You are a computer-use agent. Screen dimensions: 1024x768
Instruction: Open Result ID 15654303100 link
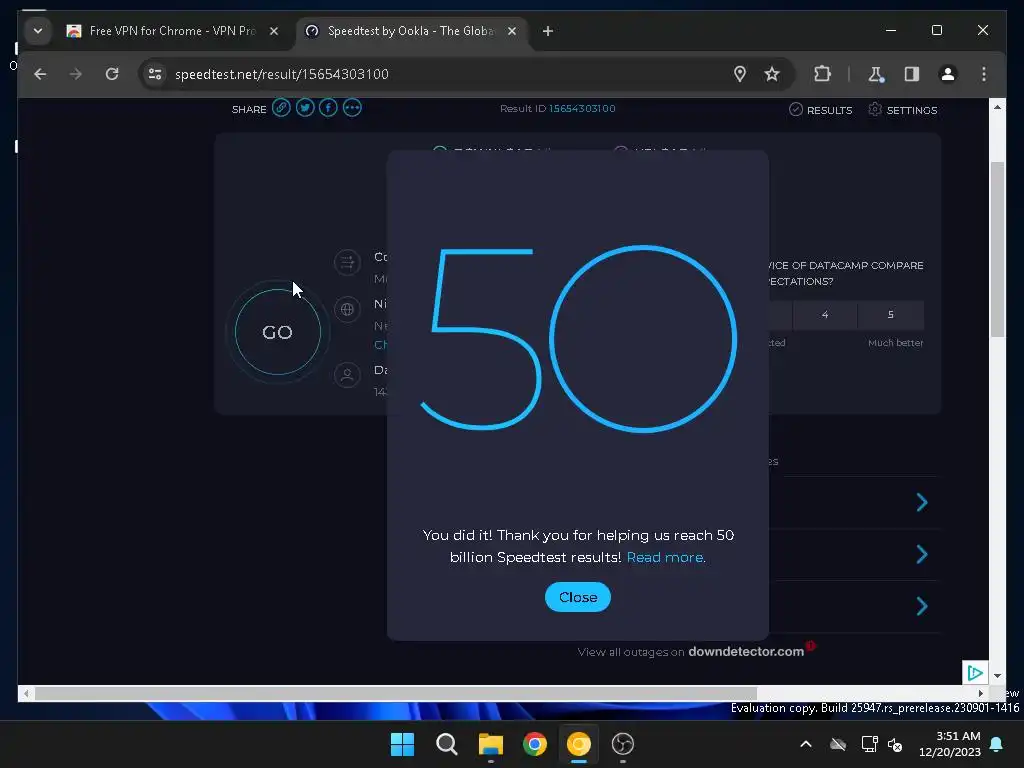click(x=582, y=108)
